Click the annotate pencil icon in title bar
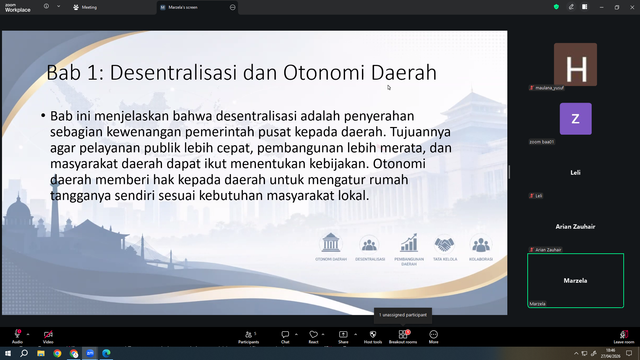640x360 pixels. [571, 7]
